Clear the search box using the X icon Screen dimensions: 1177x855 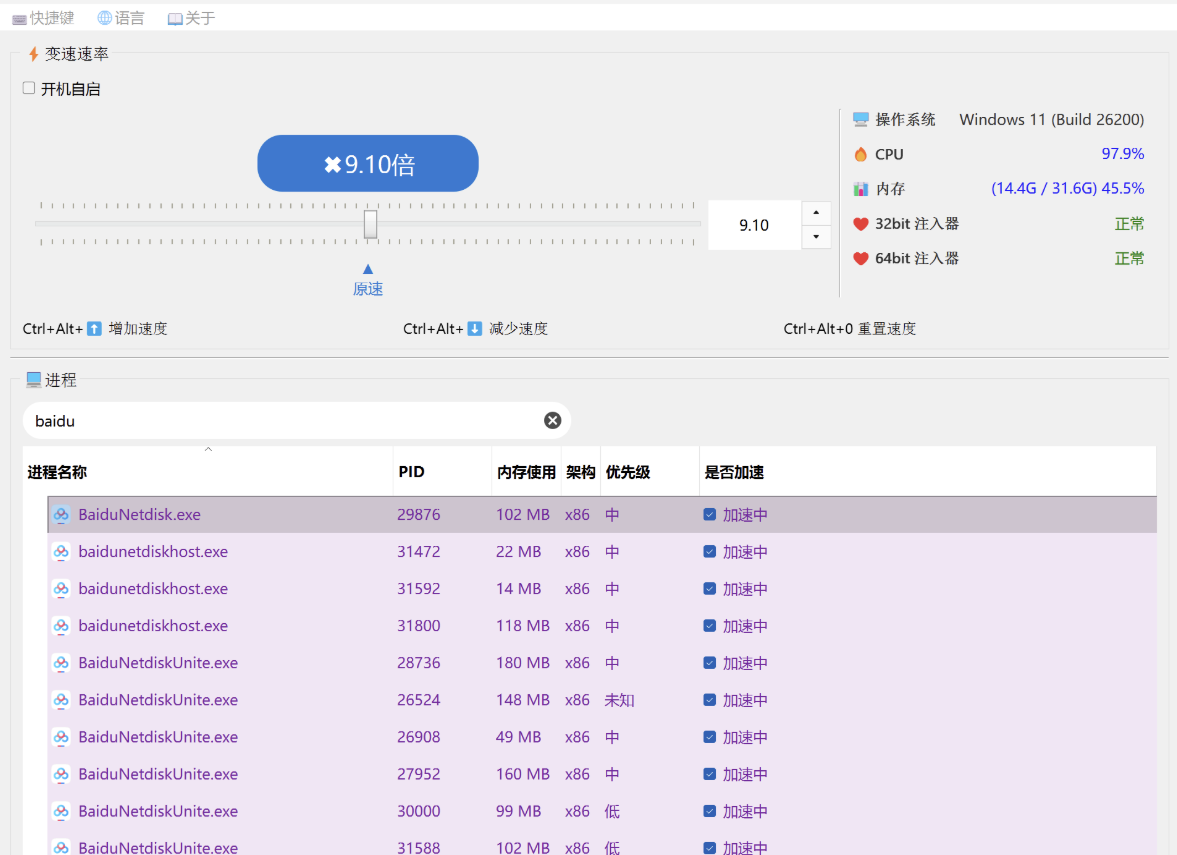tap(552, 420)
